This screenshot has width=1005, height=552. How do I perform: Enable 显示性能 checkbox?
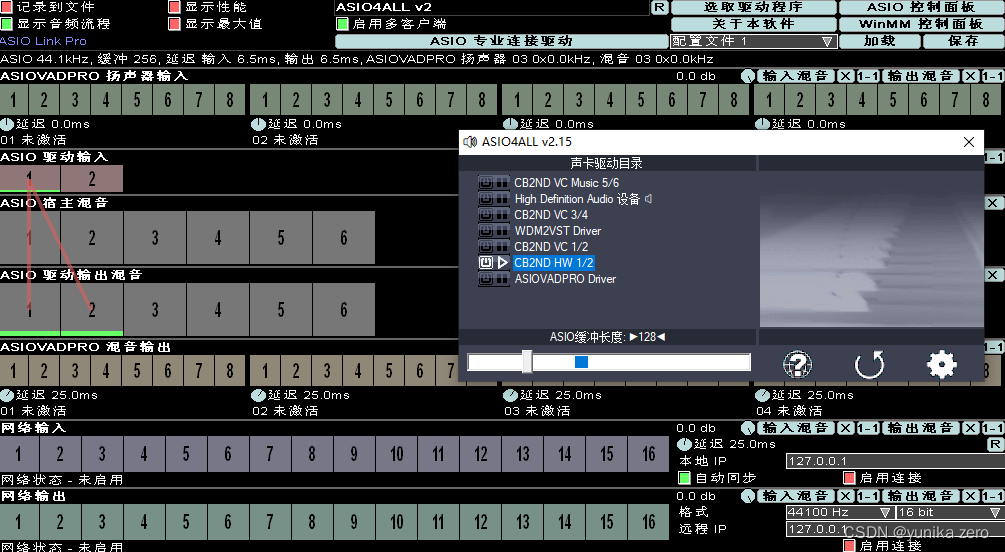[174, 7]
